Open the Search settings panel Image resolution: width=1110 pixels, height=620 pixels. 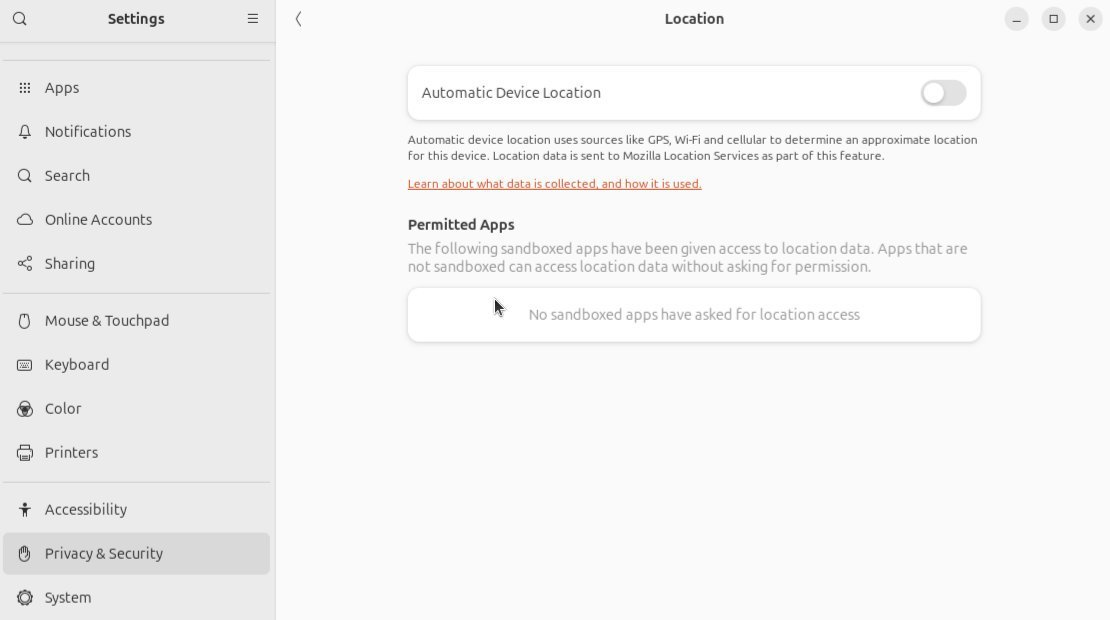pos(67,176)
